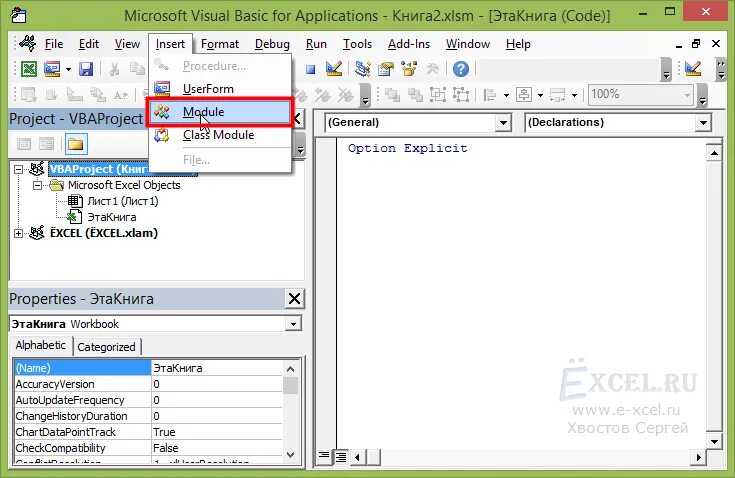The width and height of the screenshot is (735, 478).
Task: Open the Window menu
Action: 468,44
